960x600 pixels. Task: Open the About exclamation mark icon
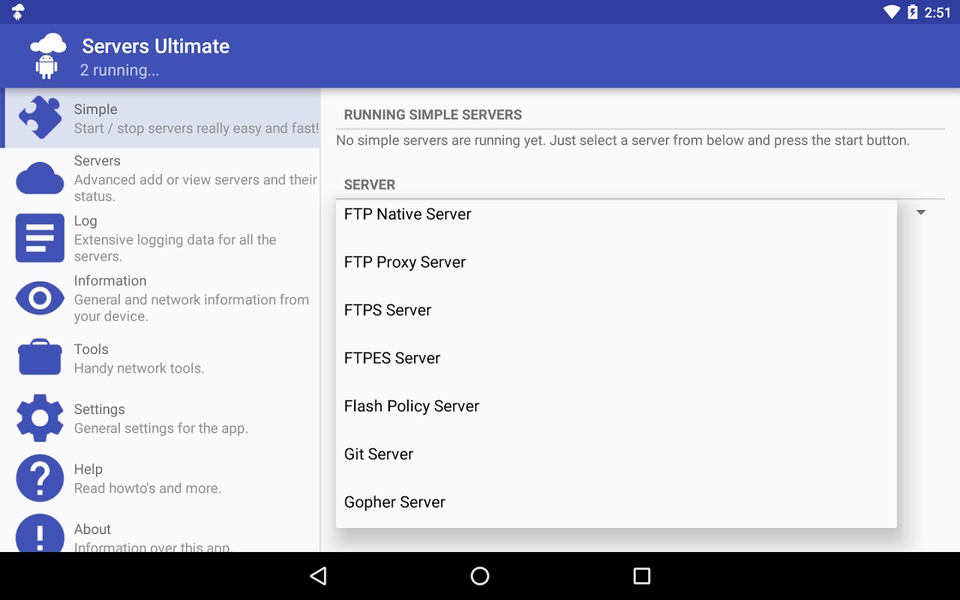pos(40,533)
